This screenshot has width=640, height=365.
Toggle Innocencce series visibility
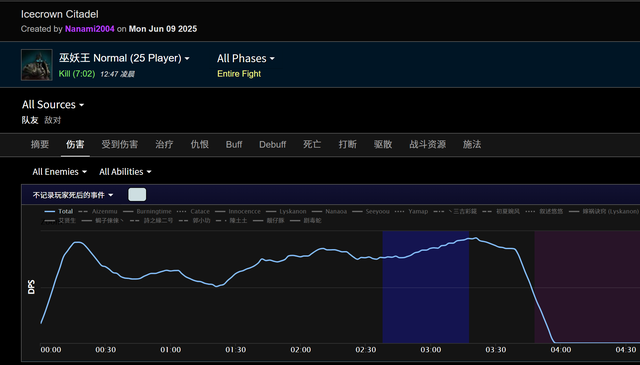[238, 211]
